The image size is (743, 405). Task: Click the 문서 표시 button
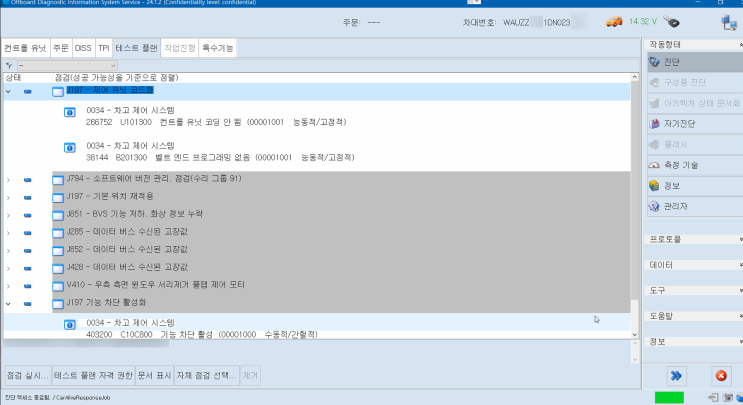[154, 376]
